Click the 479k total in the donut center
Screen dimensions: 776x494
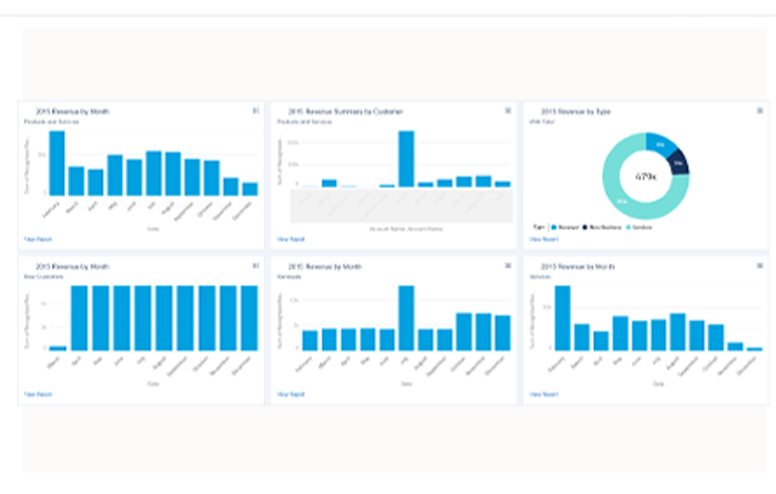pyautogui.click(x=646, y=176)
